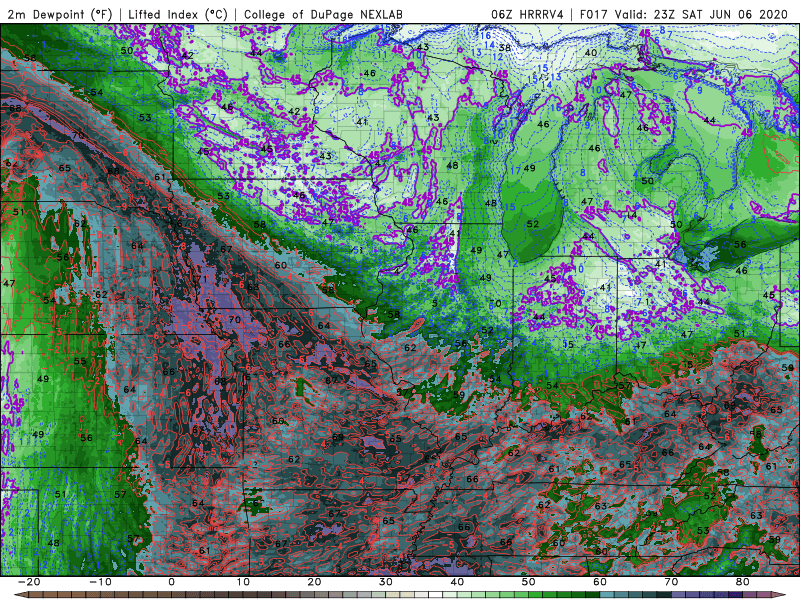This screenshot has height=600, width=800.
Task: Click the '40' color scale label
Action: 457,582
